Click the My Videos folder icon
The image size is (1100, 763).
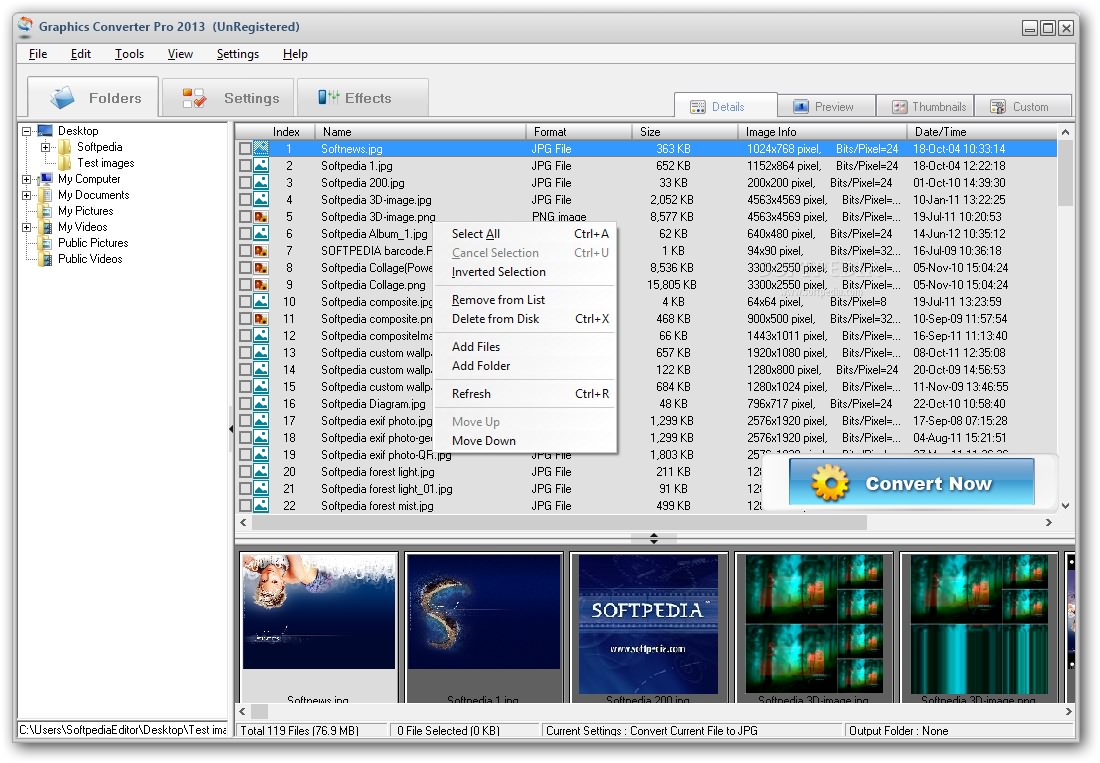pos(45,227)
